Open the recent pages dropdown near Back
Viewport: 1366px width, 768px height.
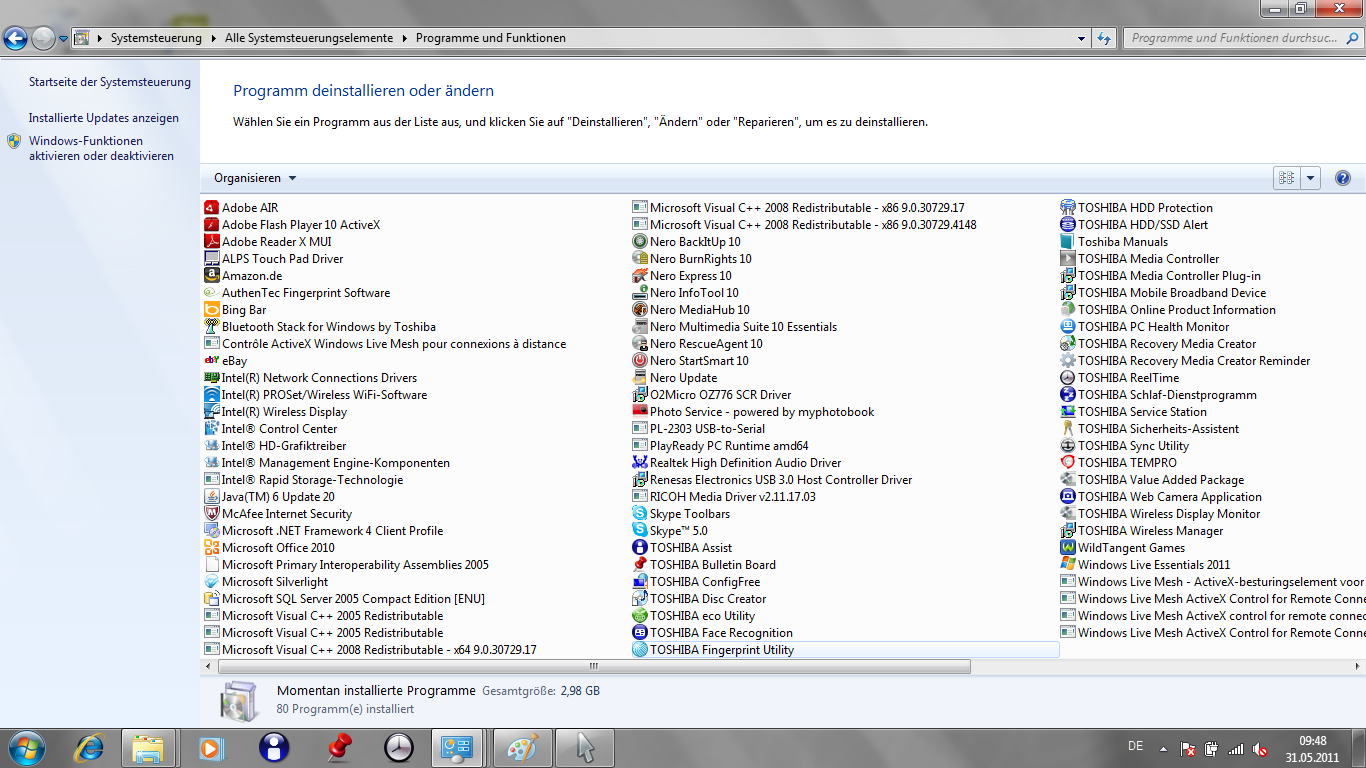pyautogui.click(x=64, y=39)
